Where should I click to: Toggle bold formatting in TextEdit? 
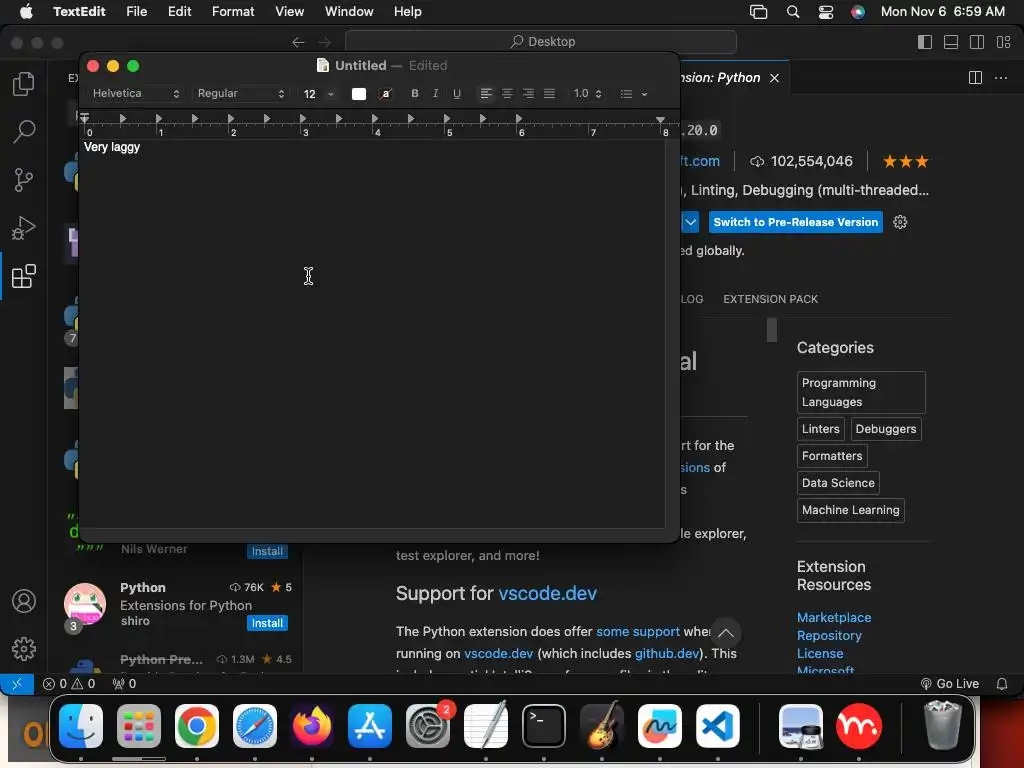pos(415,93)
